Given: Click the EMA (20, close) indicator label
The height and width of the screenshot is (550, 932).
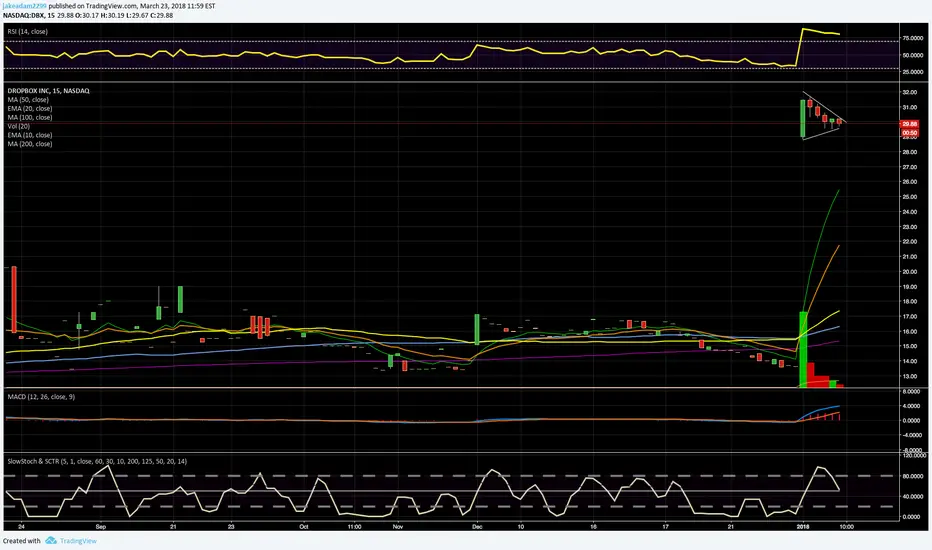Looking at the screenshot, I should tap(30, 109).
